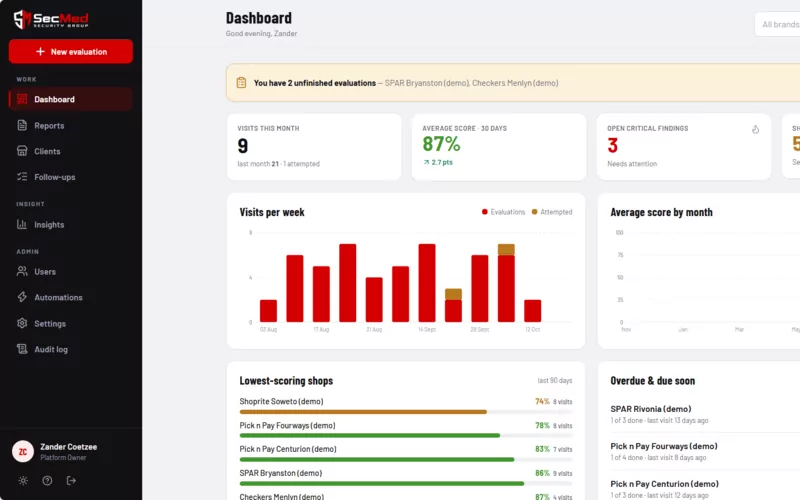The height and width of the screenshot is (500, 800).
Task: Click the Users people icon
Action: pos(22,271)
